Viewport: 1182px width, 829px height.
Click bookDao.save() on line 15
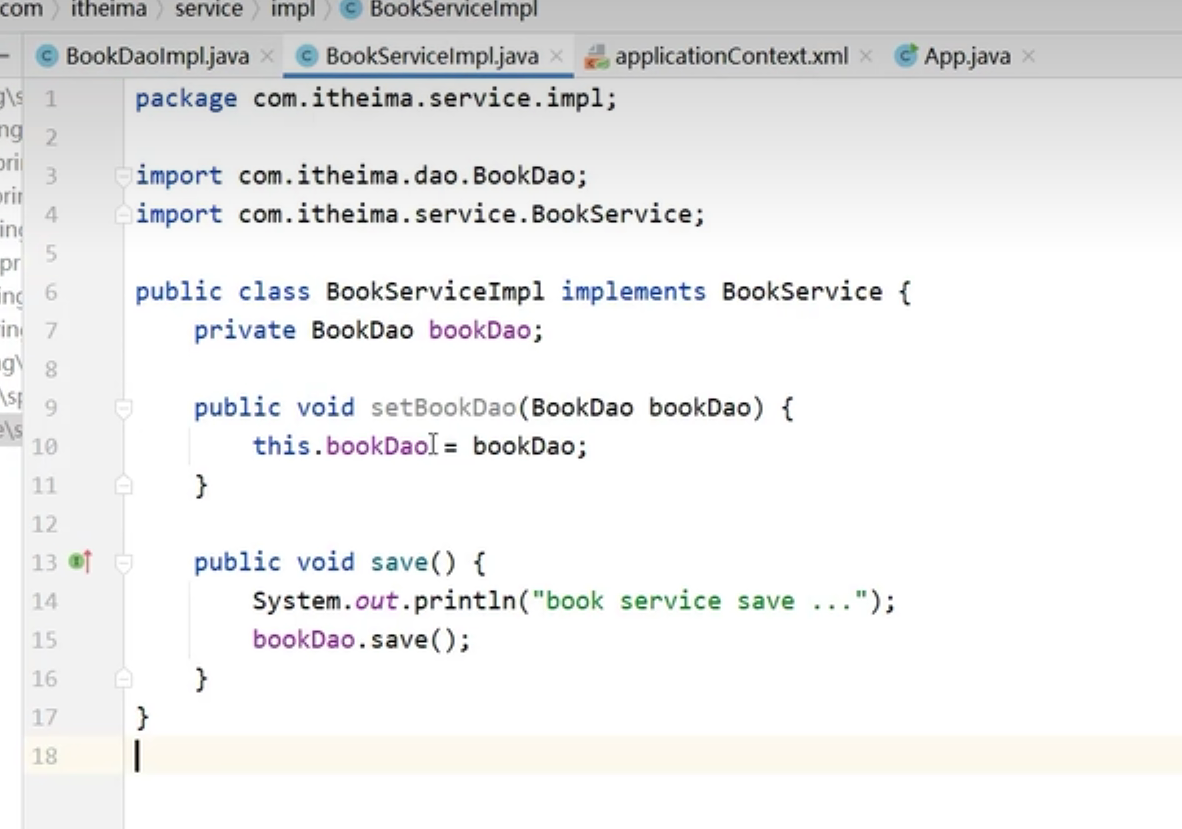(354, 640)
